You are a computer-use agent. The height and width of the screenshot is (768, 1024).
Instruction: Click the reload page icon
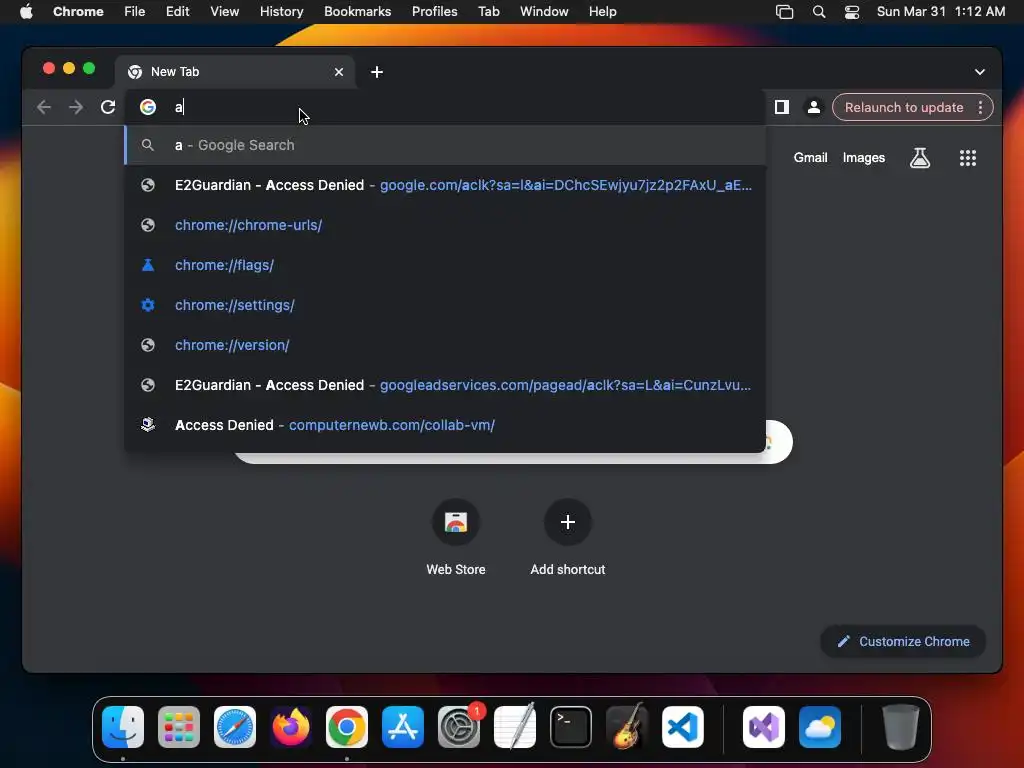(108, 107)
